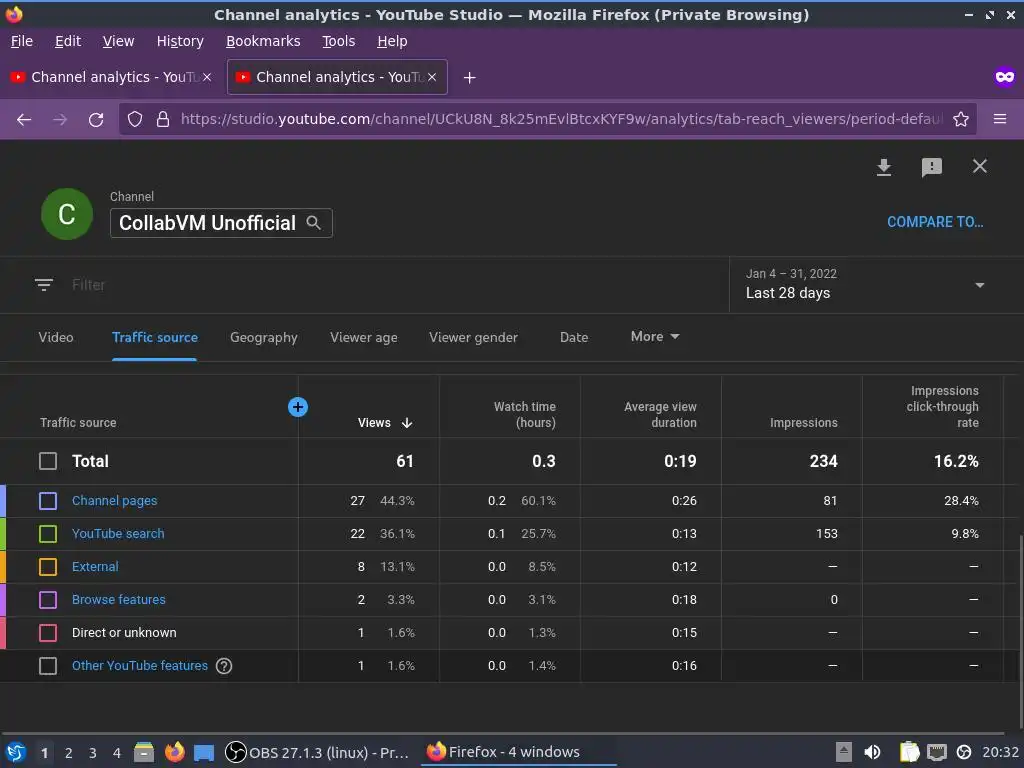
Task: Switch to the OBS 27.1.3 taskbar window
Action: point(317,752)
